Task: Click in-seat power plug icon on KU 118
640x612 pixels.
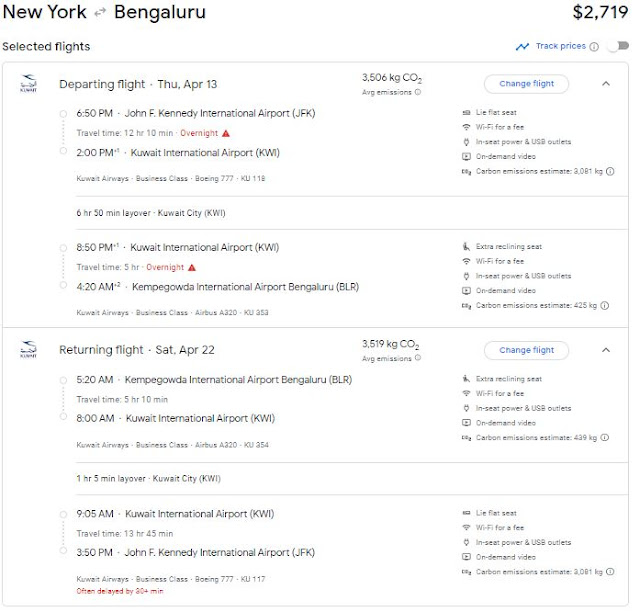Action: click(x=466, y=142)
